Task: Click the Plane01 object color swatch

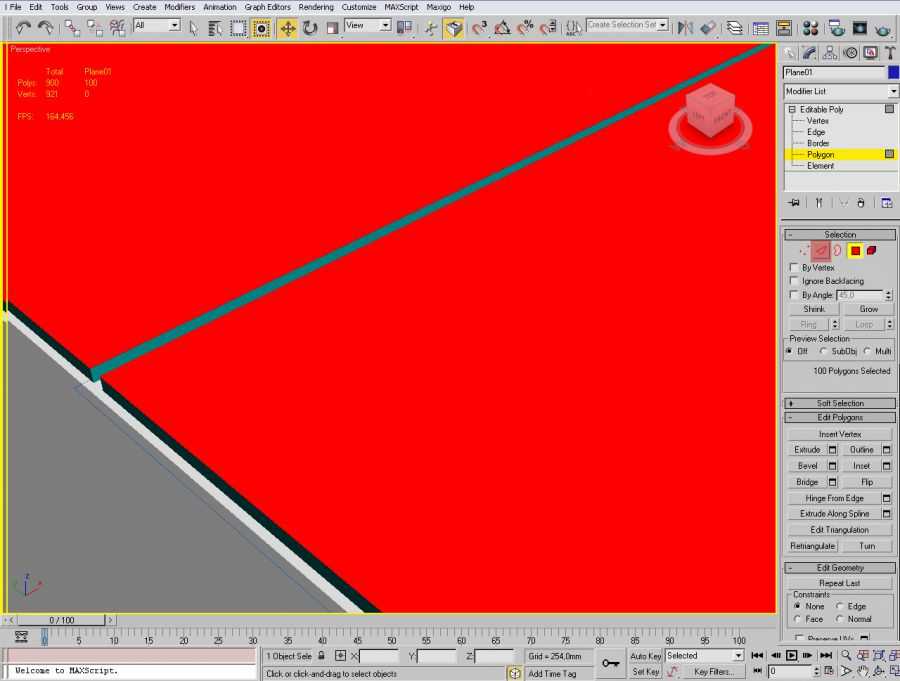Action: 893,72
